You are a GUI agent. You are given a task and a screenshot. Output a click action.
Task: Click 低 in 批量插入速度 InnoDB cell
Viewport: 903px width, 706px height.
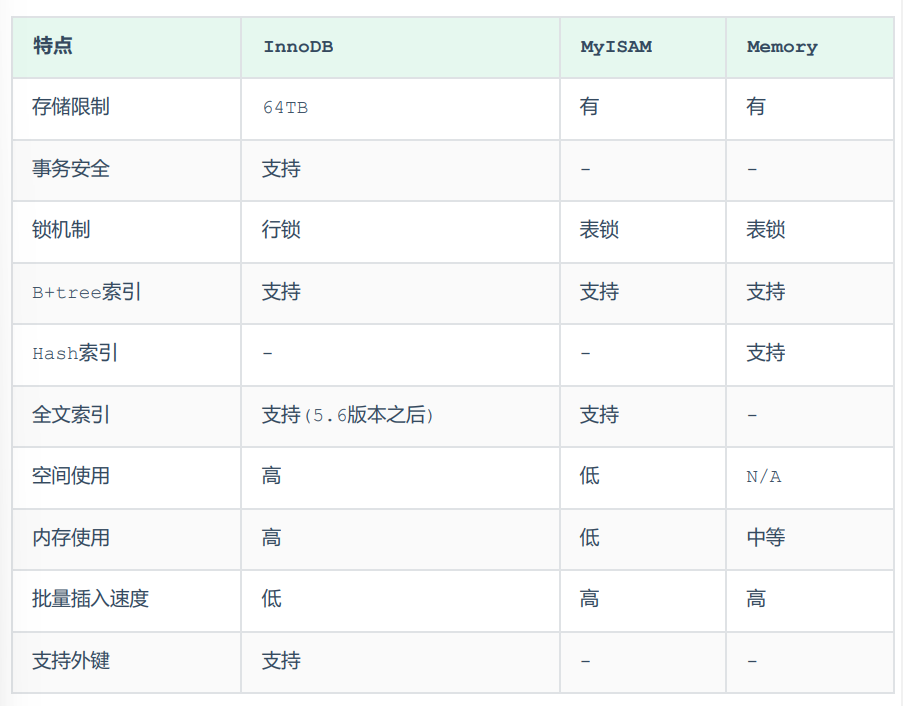pos(271,599)
